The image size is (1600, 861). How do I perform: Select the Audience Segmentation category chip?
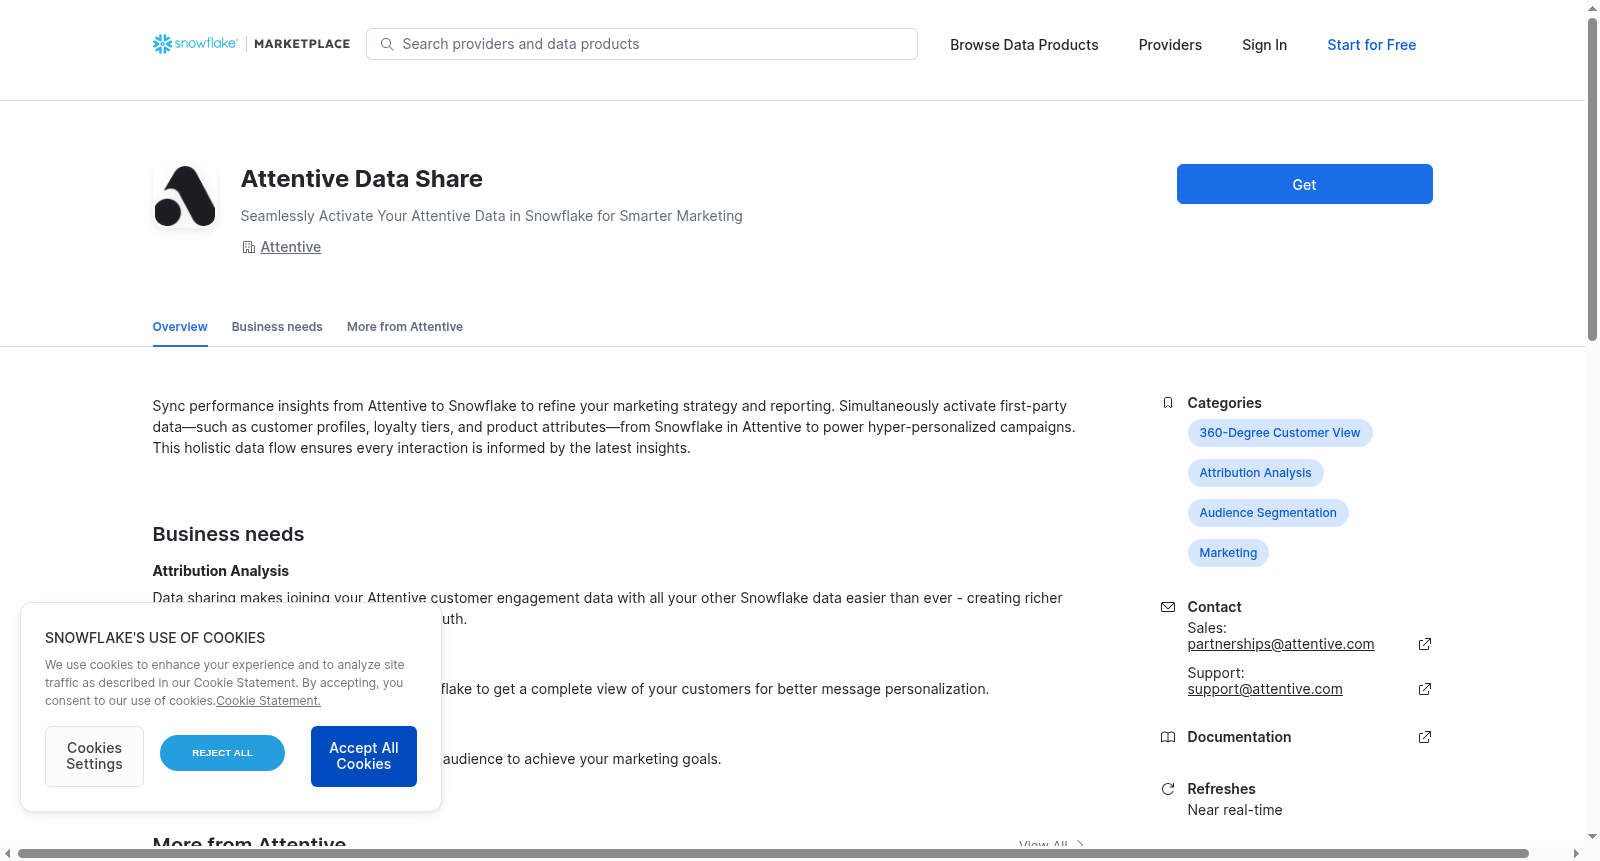click(x=1268, y=513)
